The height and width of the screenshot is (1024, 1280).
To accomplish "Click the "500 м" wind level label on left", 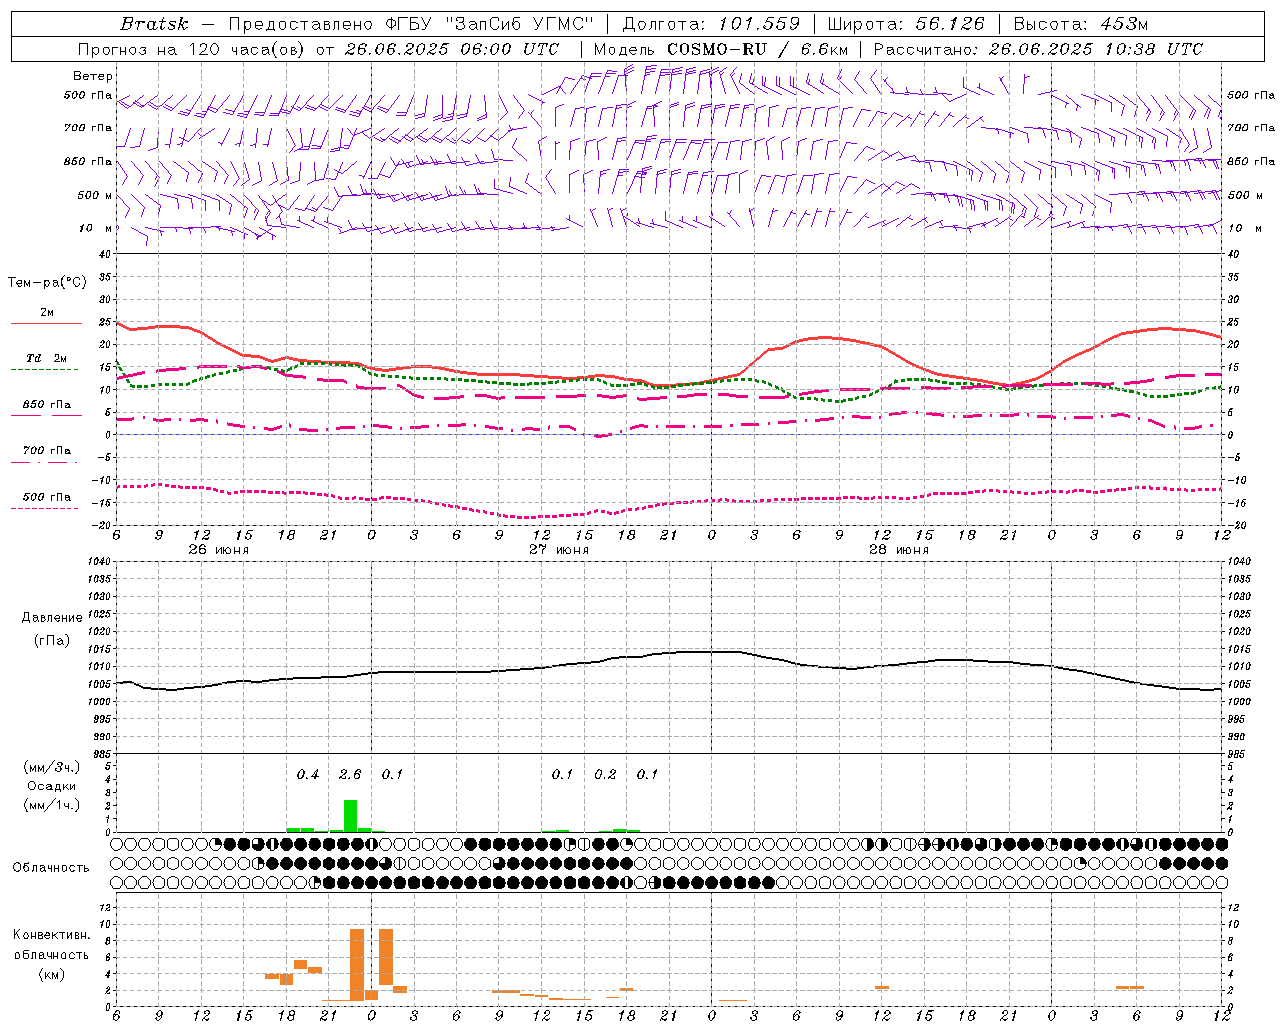I will click(95, 195).
